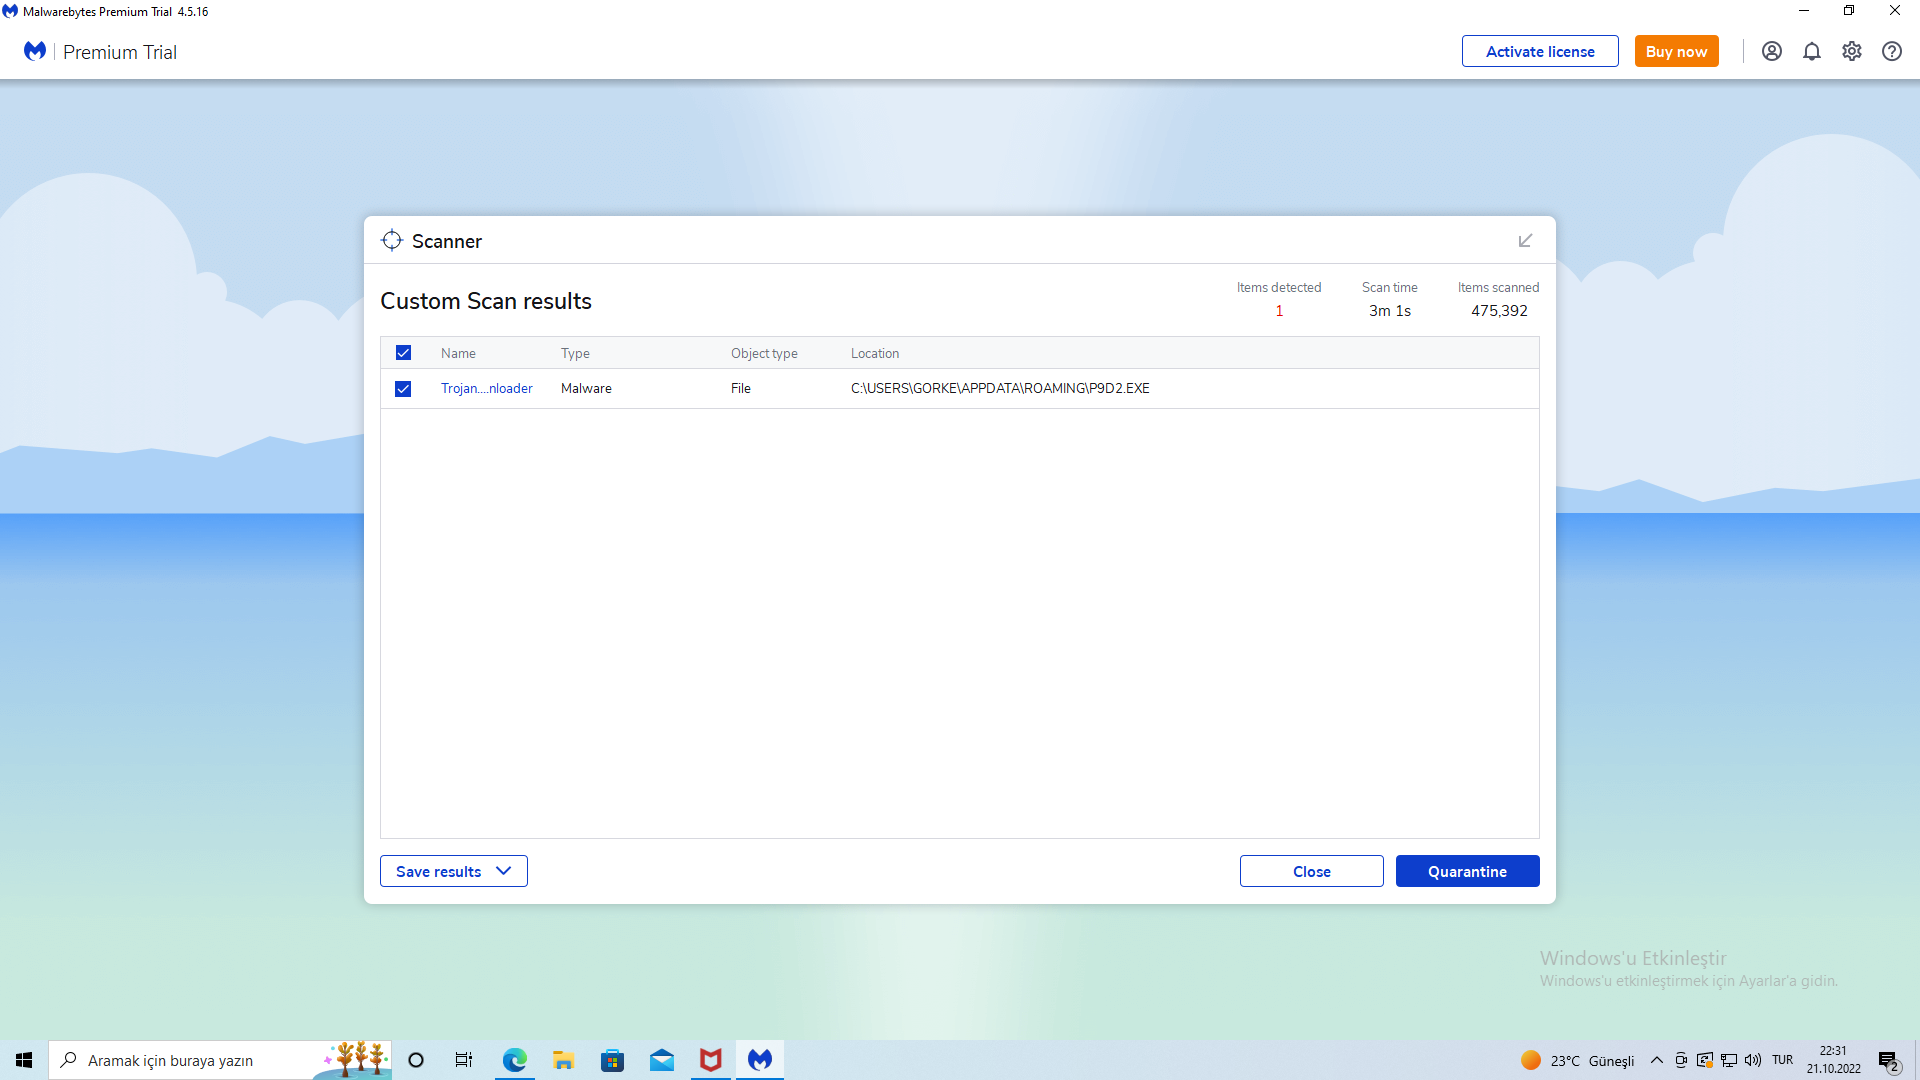Click the File object type cell
The width and height of the screenshot is (1920, 1080).
[740, 388]
